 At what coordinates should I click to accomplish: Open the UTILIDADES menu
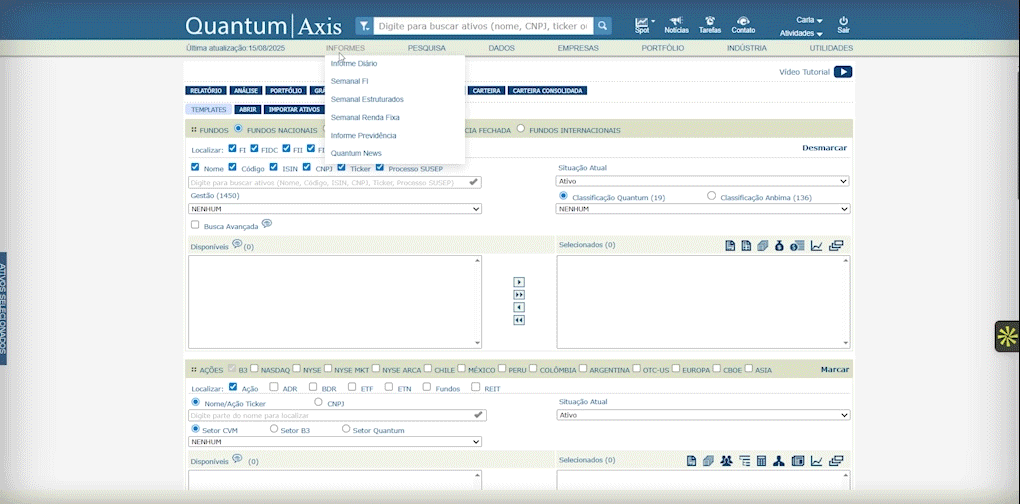(x=831, y=48)
